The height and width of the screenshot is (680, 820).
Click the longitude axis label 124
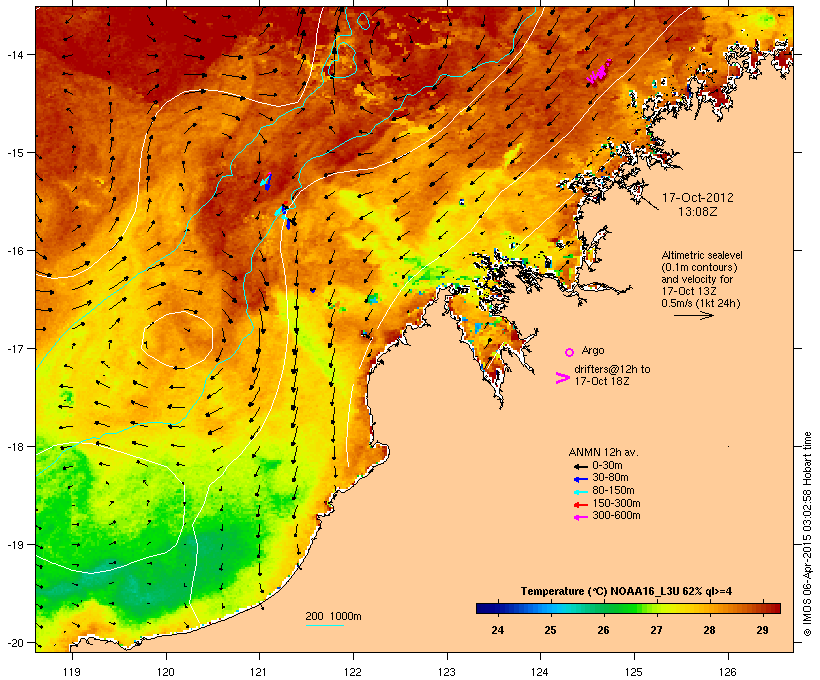coord(540,672)
